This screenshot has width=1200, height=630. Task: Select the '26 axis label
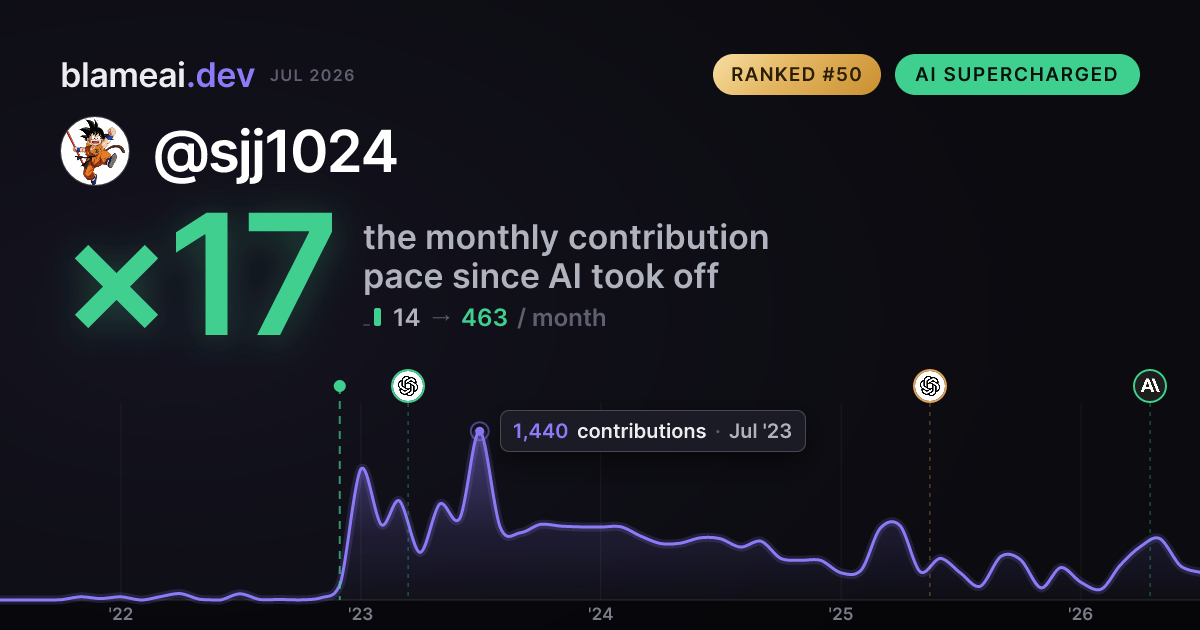click(x=1080, y=613)
